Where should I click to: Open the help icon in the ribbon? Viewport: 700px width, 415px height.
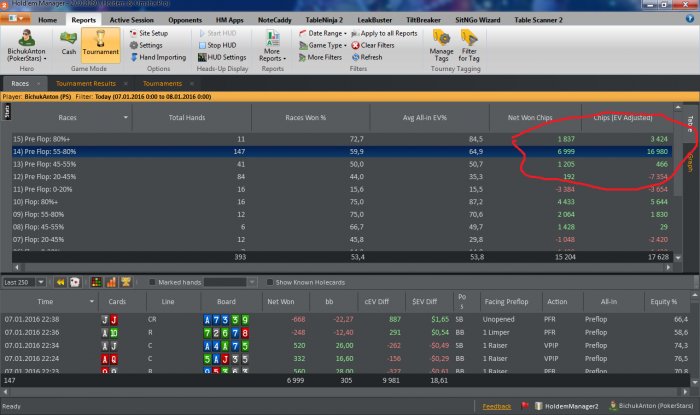click(x=690, y=19)
